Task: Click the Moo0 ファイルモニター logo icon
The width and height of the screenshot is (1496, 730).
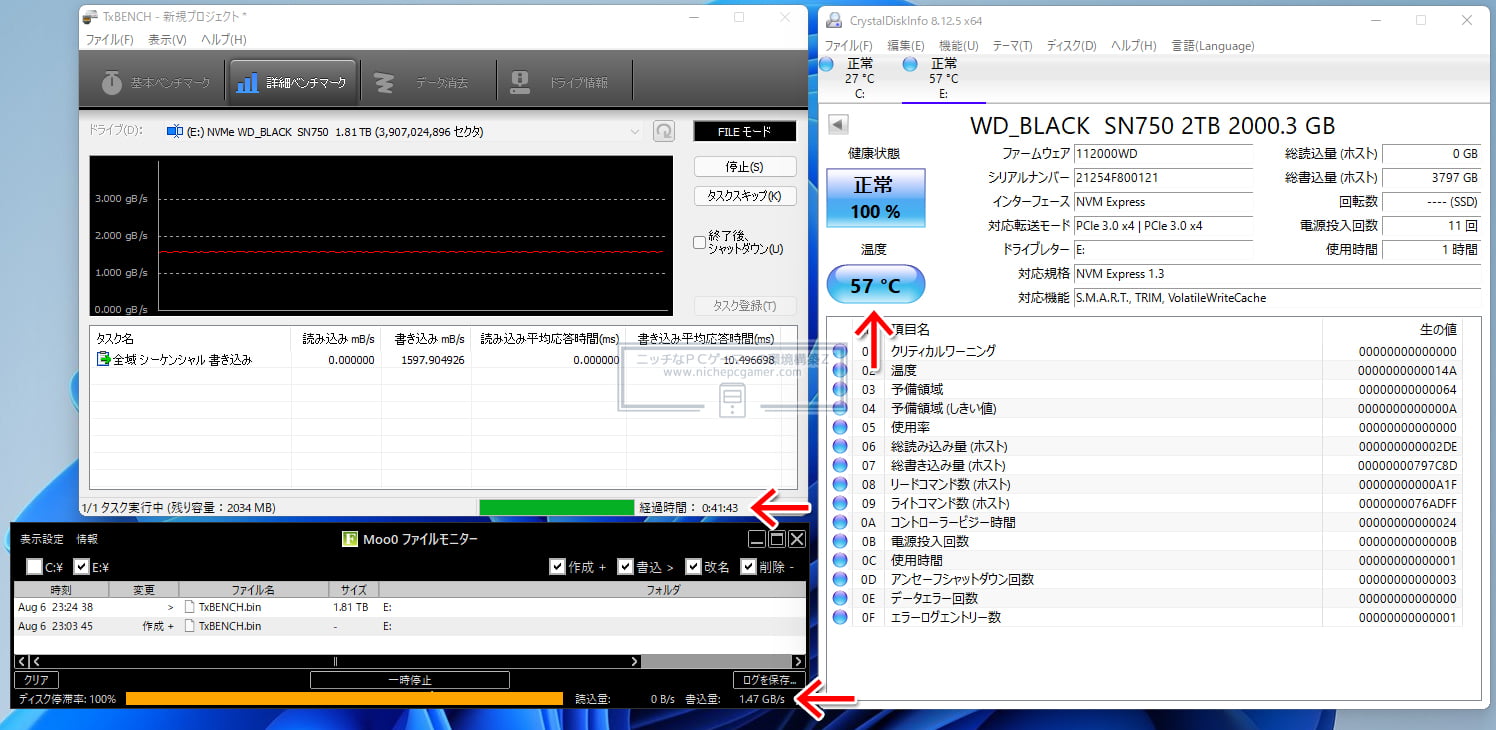Action: coord(349,540)
